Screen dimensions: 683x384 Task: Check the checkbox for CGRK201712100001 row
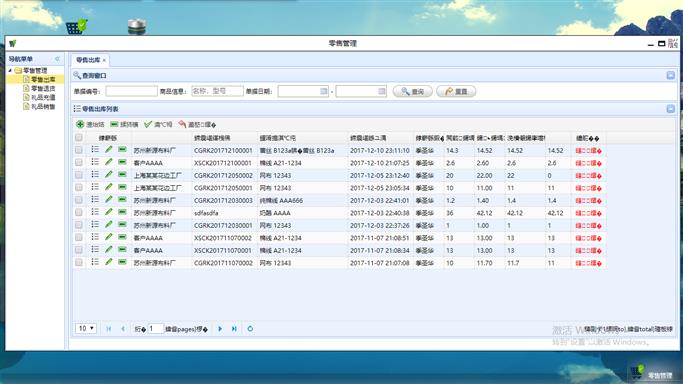pyautogui.click(x=79, y=150)
